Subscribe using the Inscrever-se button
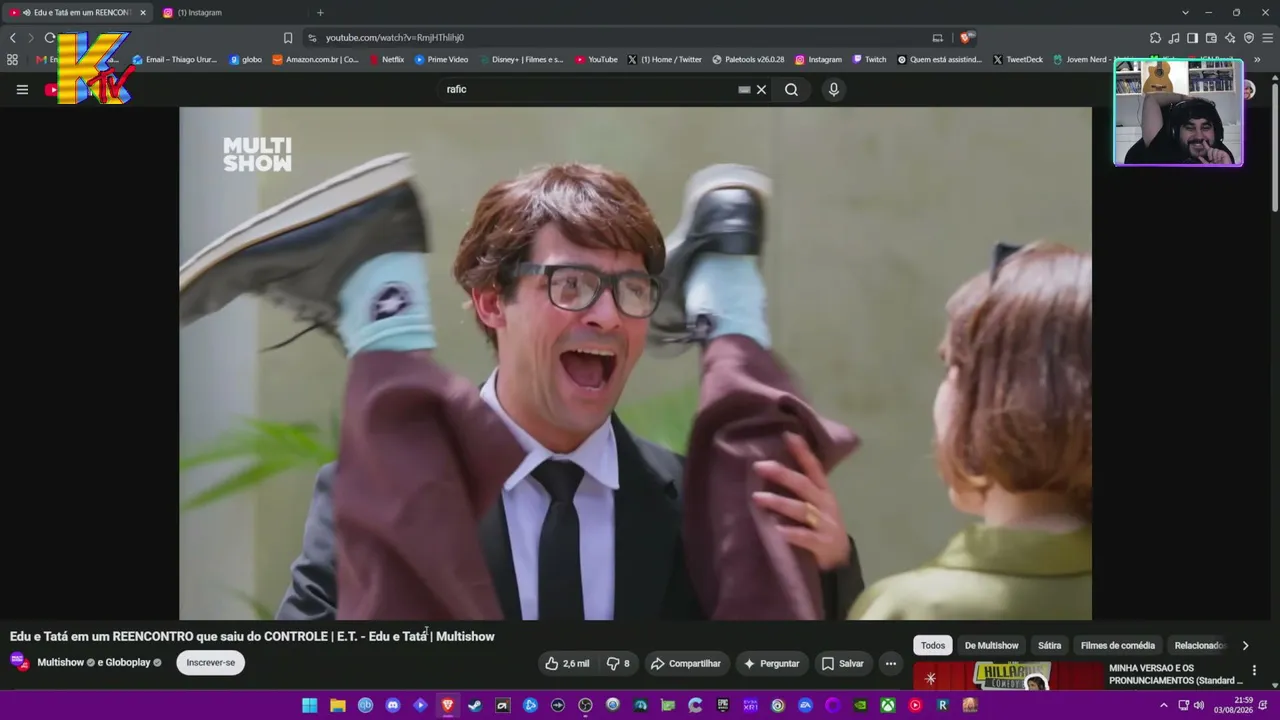1280x720 pixels. (x=210, y=662)
